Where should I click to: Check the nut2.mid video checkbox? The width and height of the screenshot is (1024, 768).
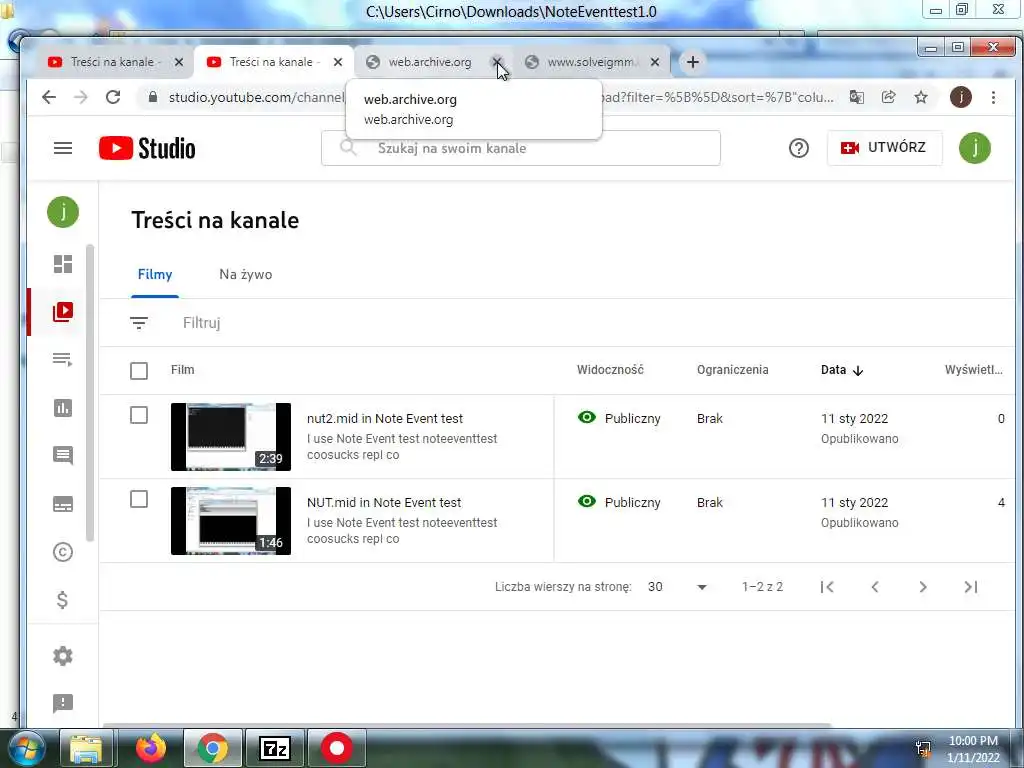coord(139,415)
